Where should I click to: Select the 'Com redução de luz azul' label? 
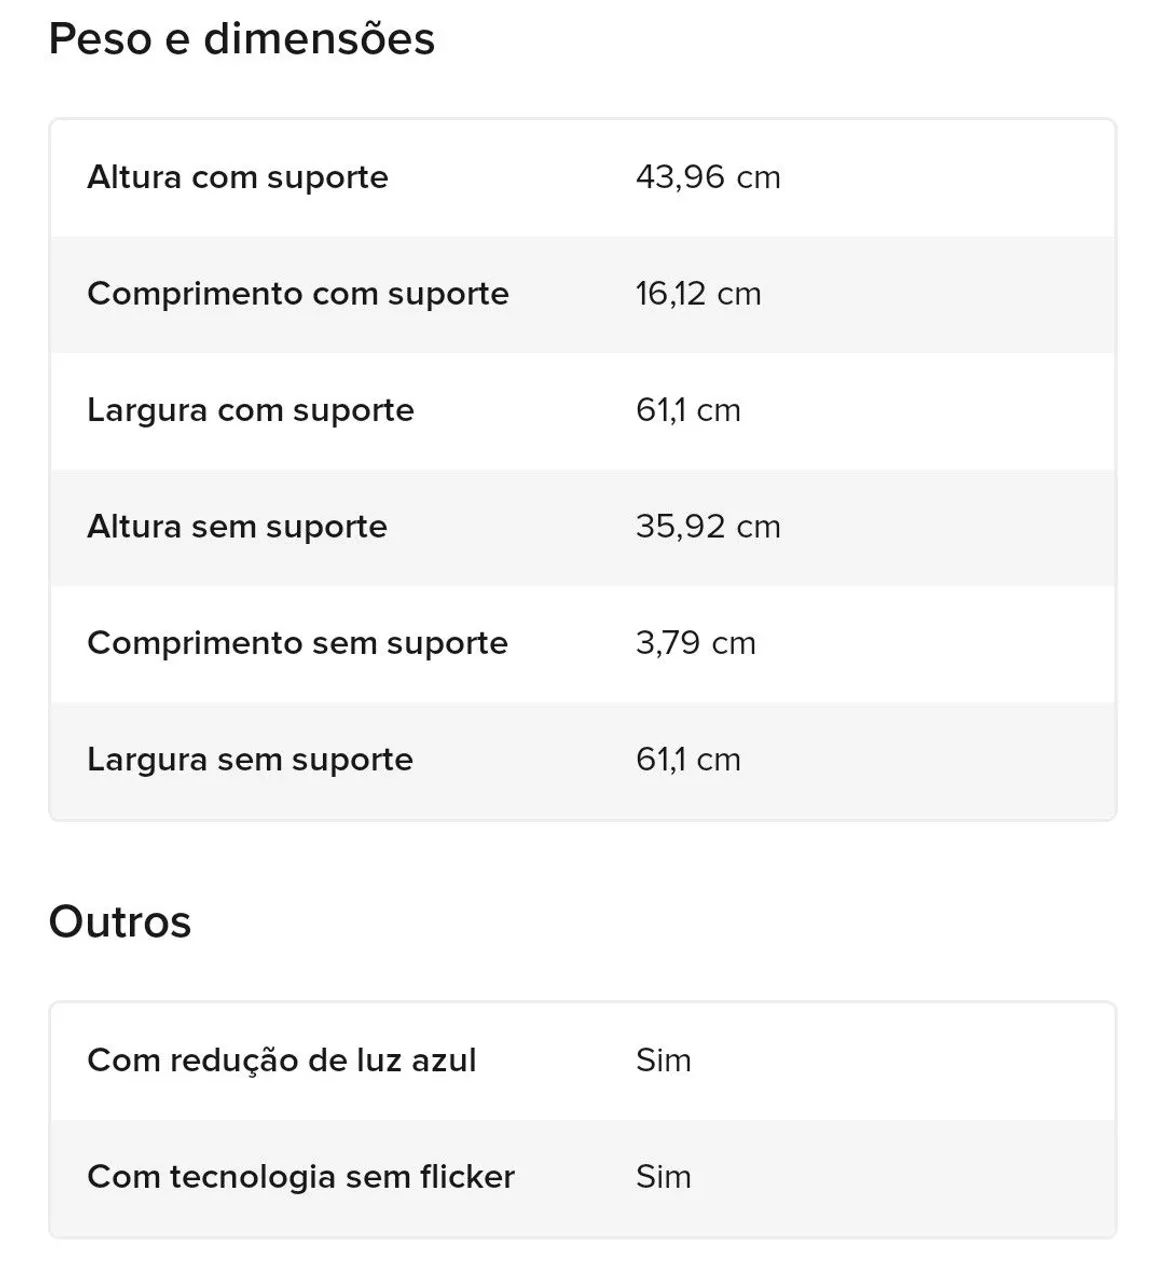point(282,1061)
